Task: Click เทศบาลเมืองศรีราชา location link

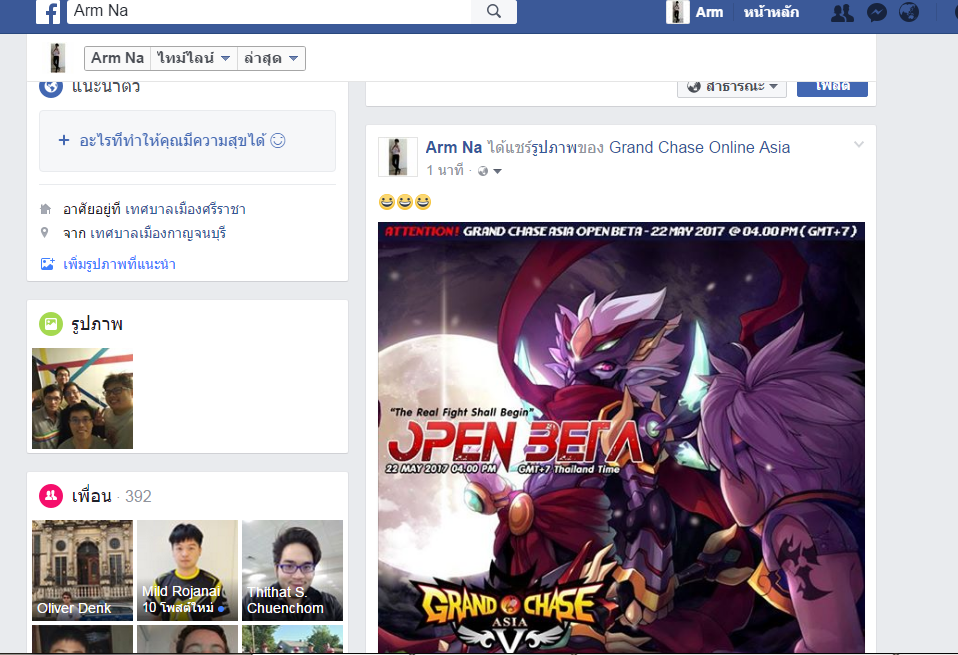Action: (x=185, y=209)
